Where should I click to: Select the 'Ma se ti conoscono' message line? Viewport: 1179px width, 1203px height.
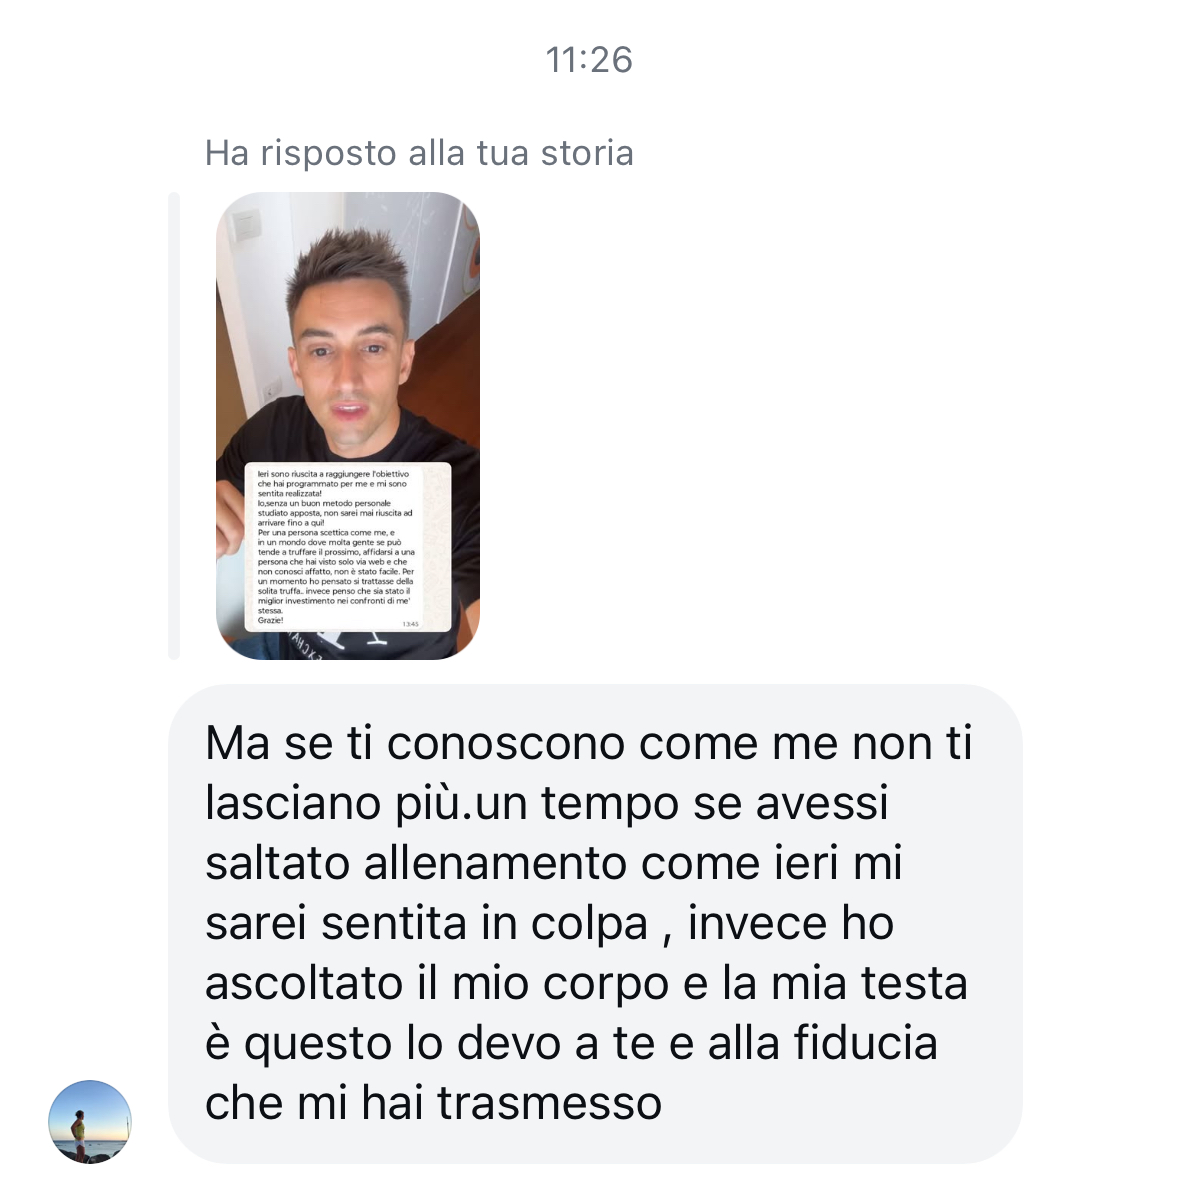588,743
